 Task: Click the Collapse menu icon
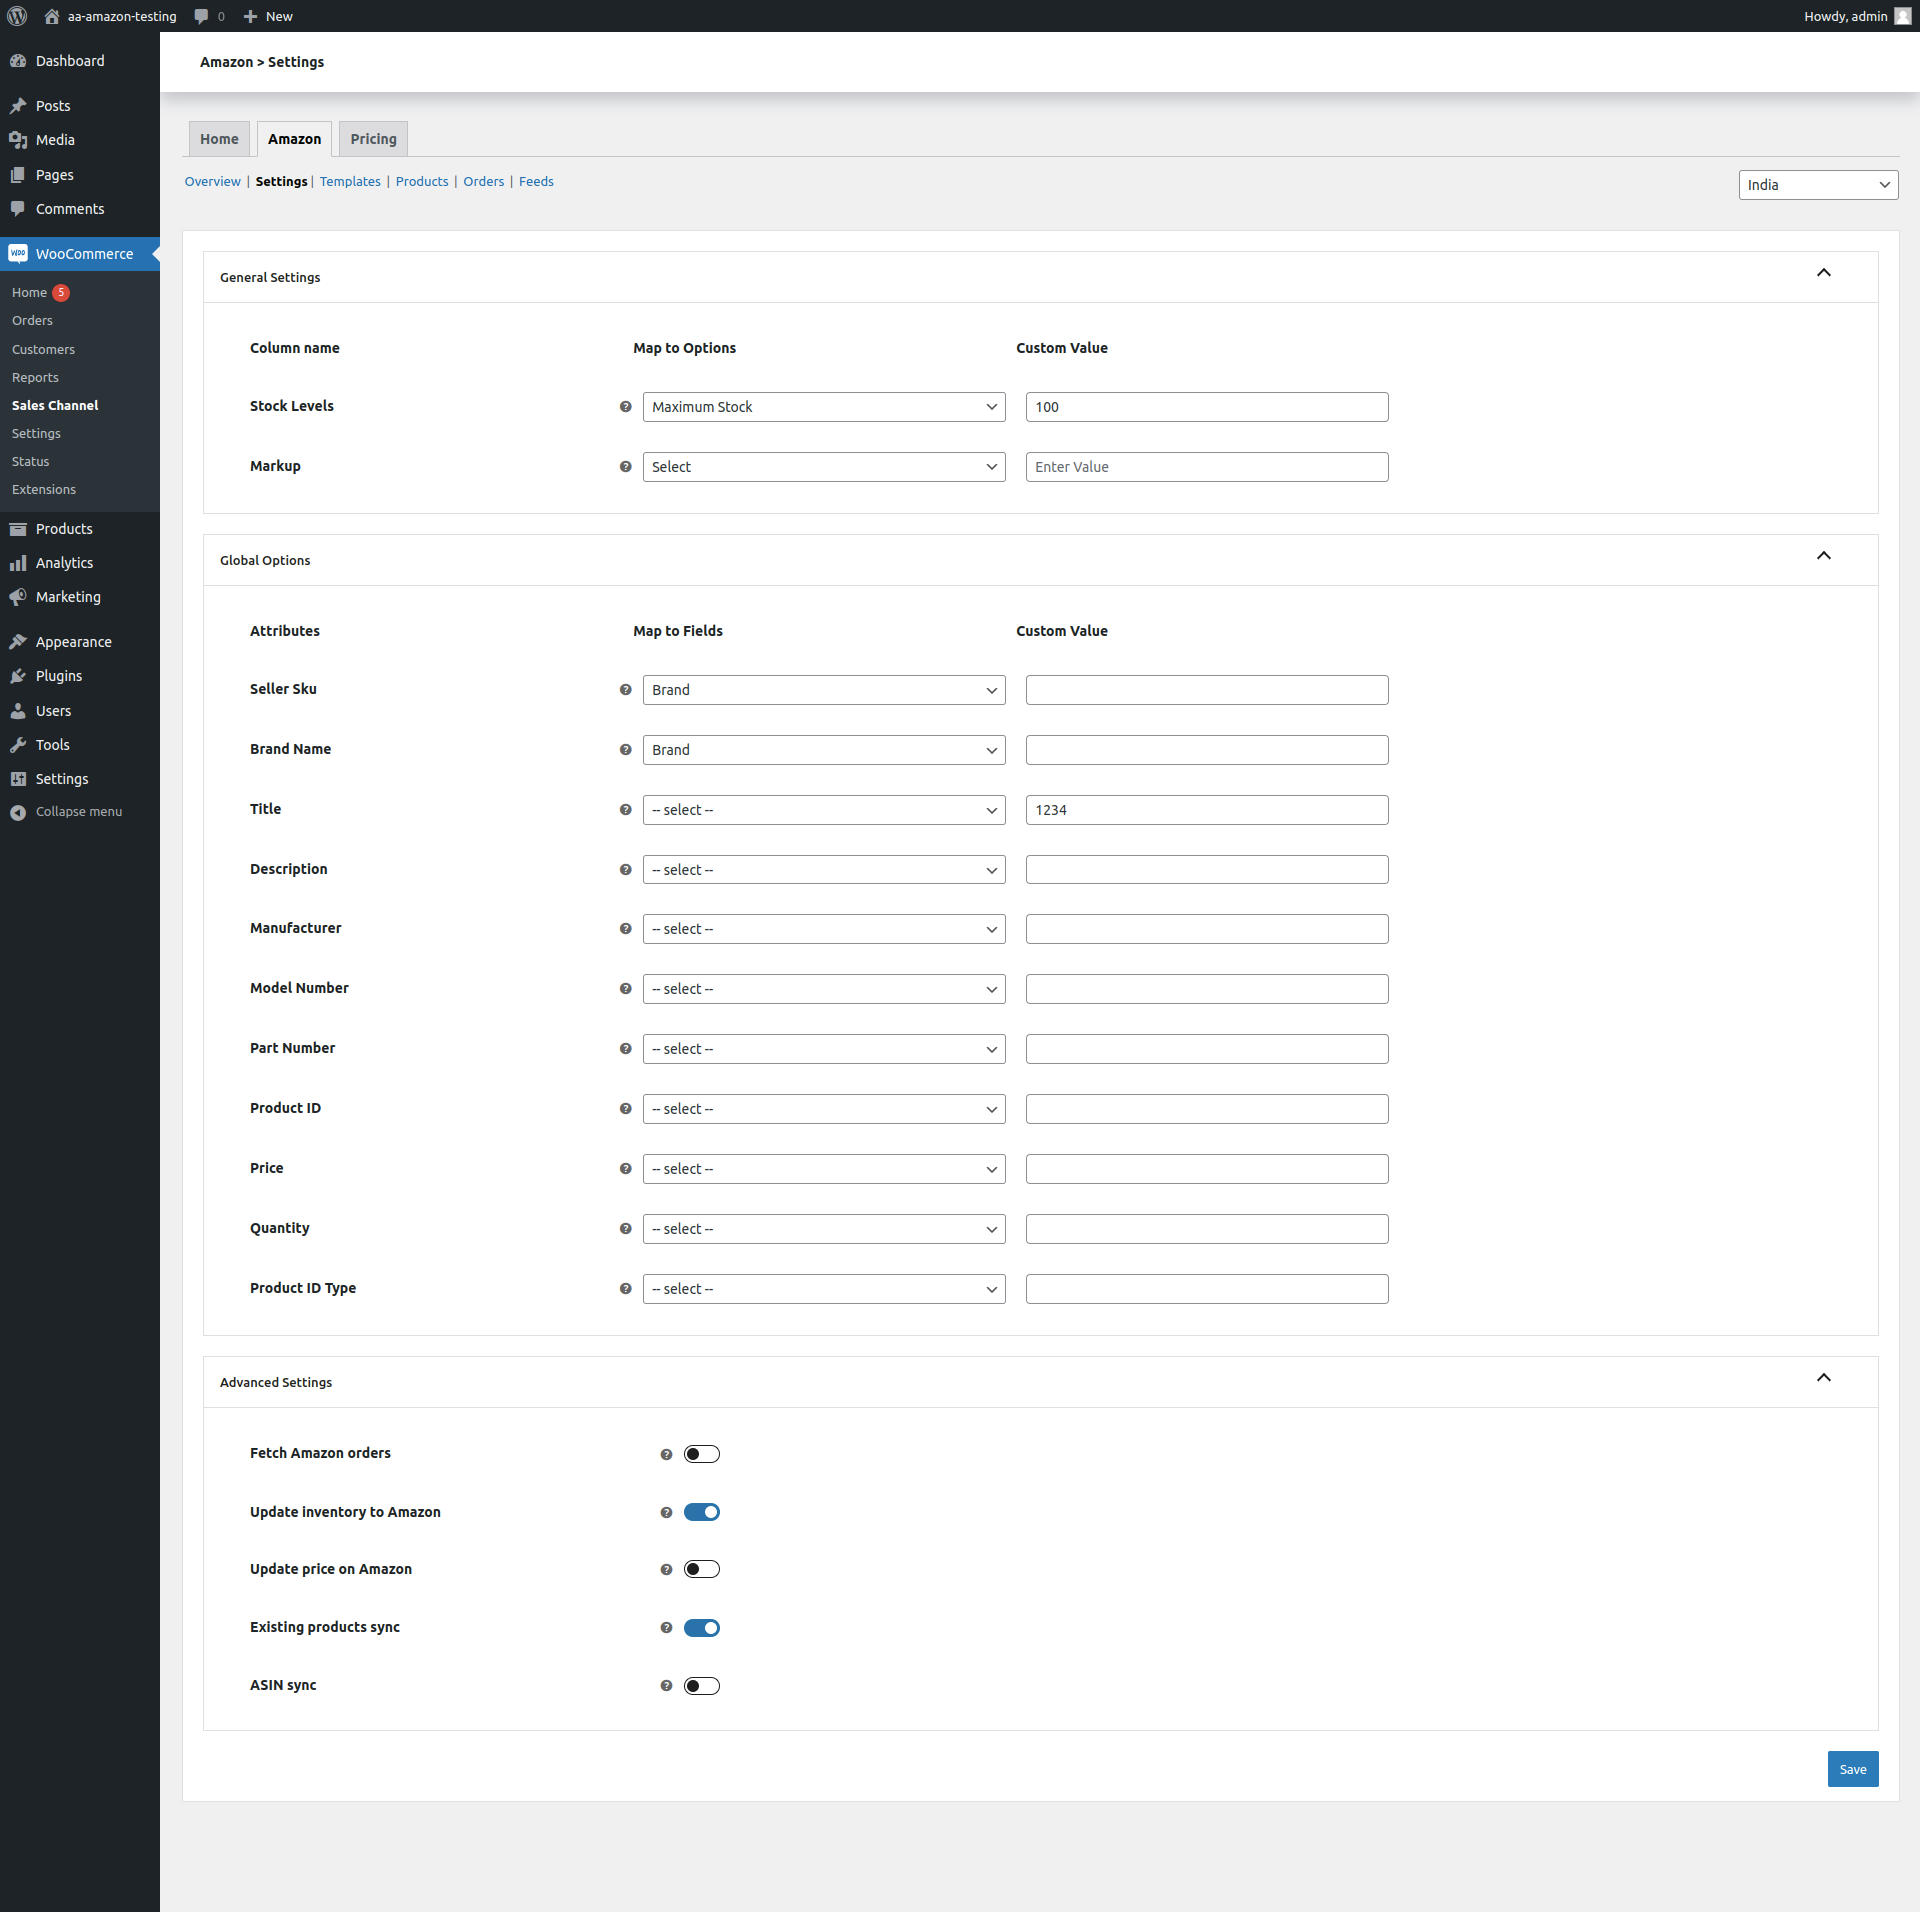[18, 812]
